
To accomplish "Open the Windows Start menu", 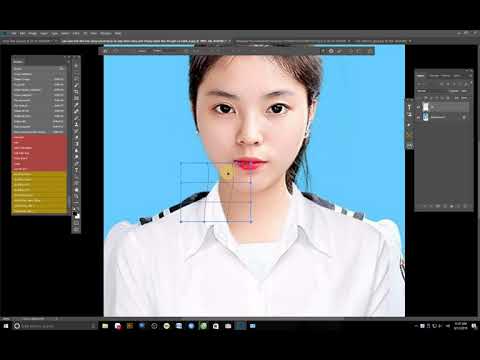I will point(6,326).
